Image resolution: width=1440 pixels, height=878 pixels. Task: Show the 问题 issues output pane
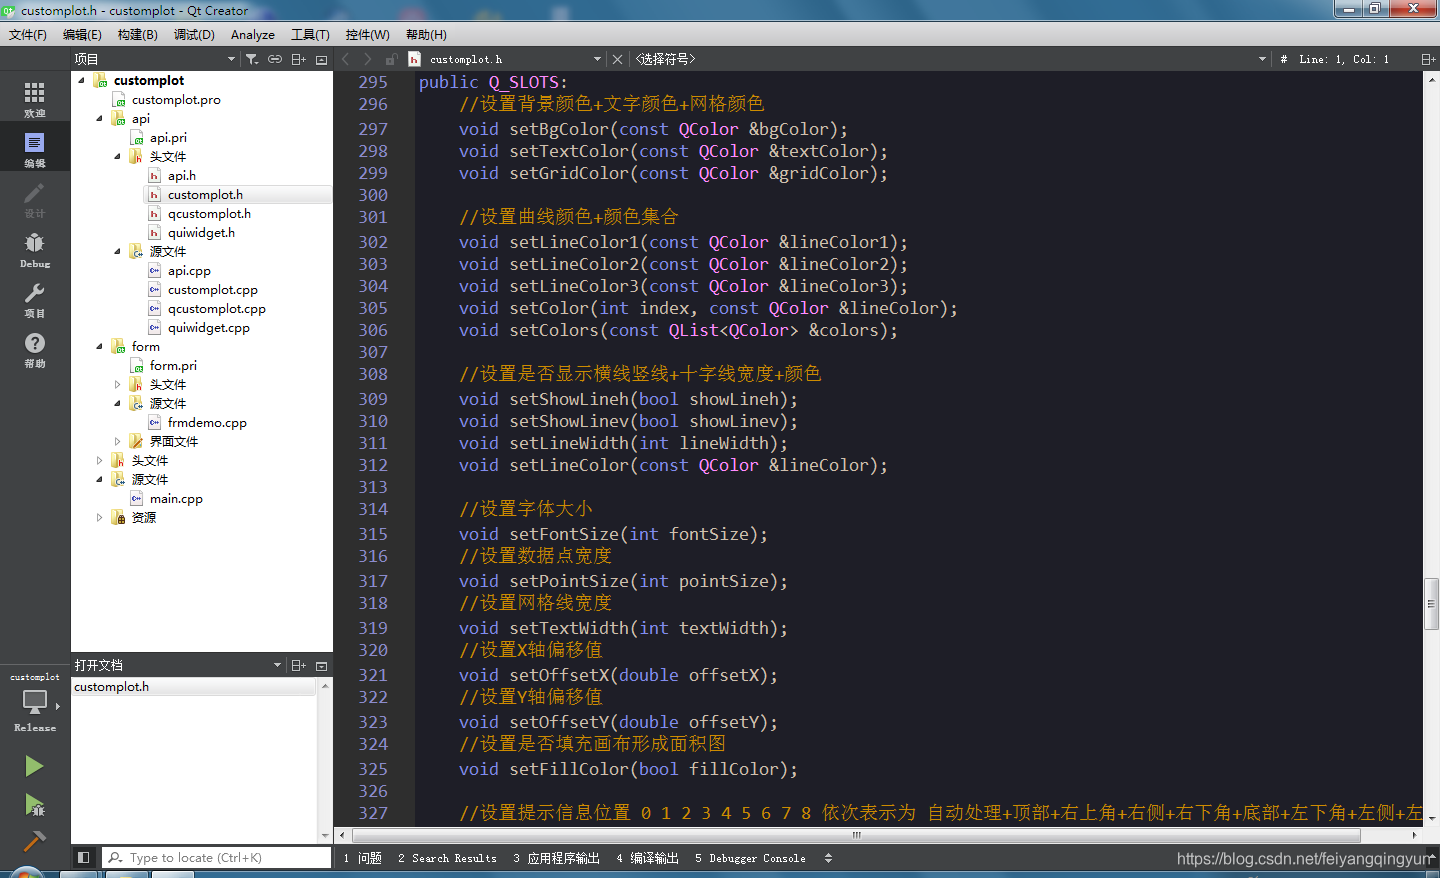(x=362, y=858)
